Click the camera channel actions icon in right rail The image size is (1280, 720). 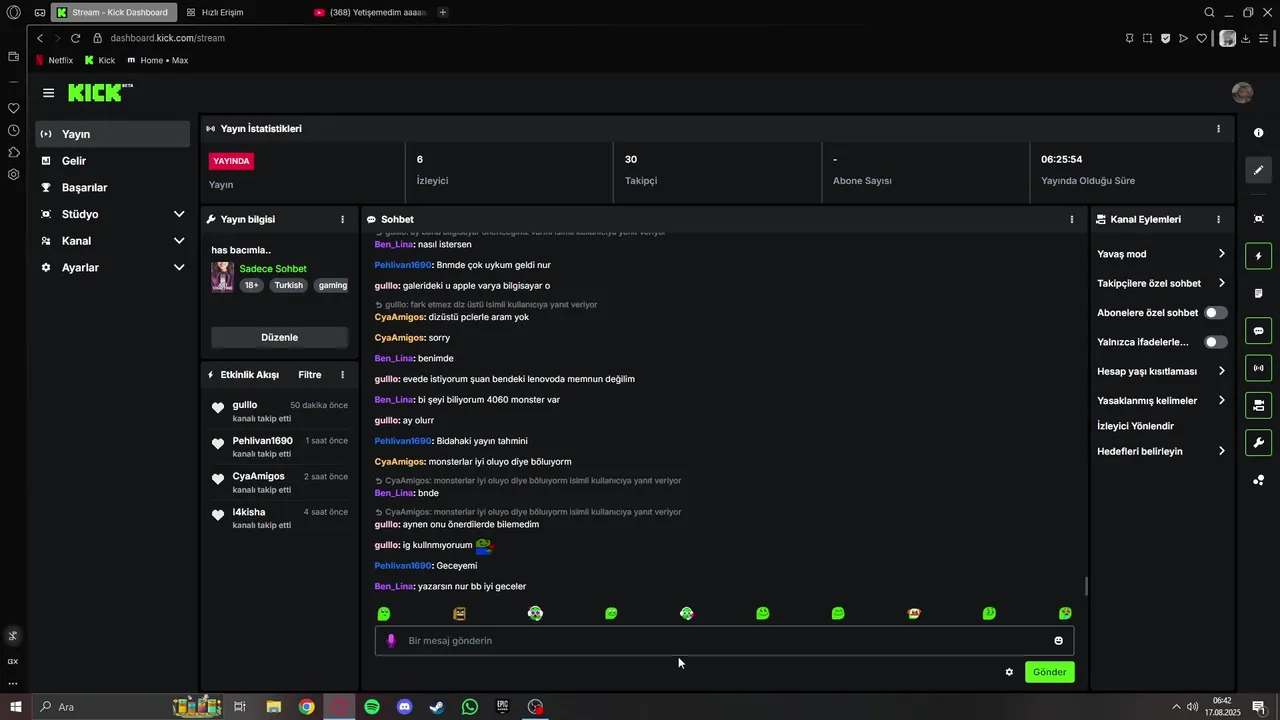point(1258,405)
